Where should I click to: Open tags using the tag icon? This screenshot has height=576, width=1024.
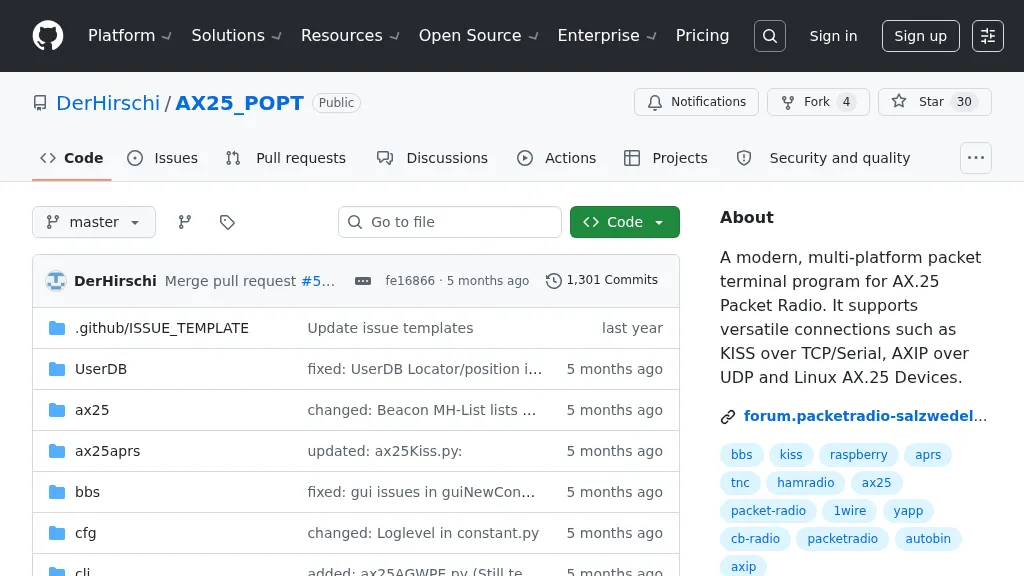(x=227, y=222)
